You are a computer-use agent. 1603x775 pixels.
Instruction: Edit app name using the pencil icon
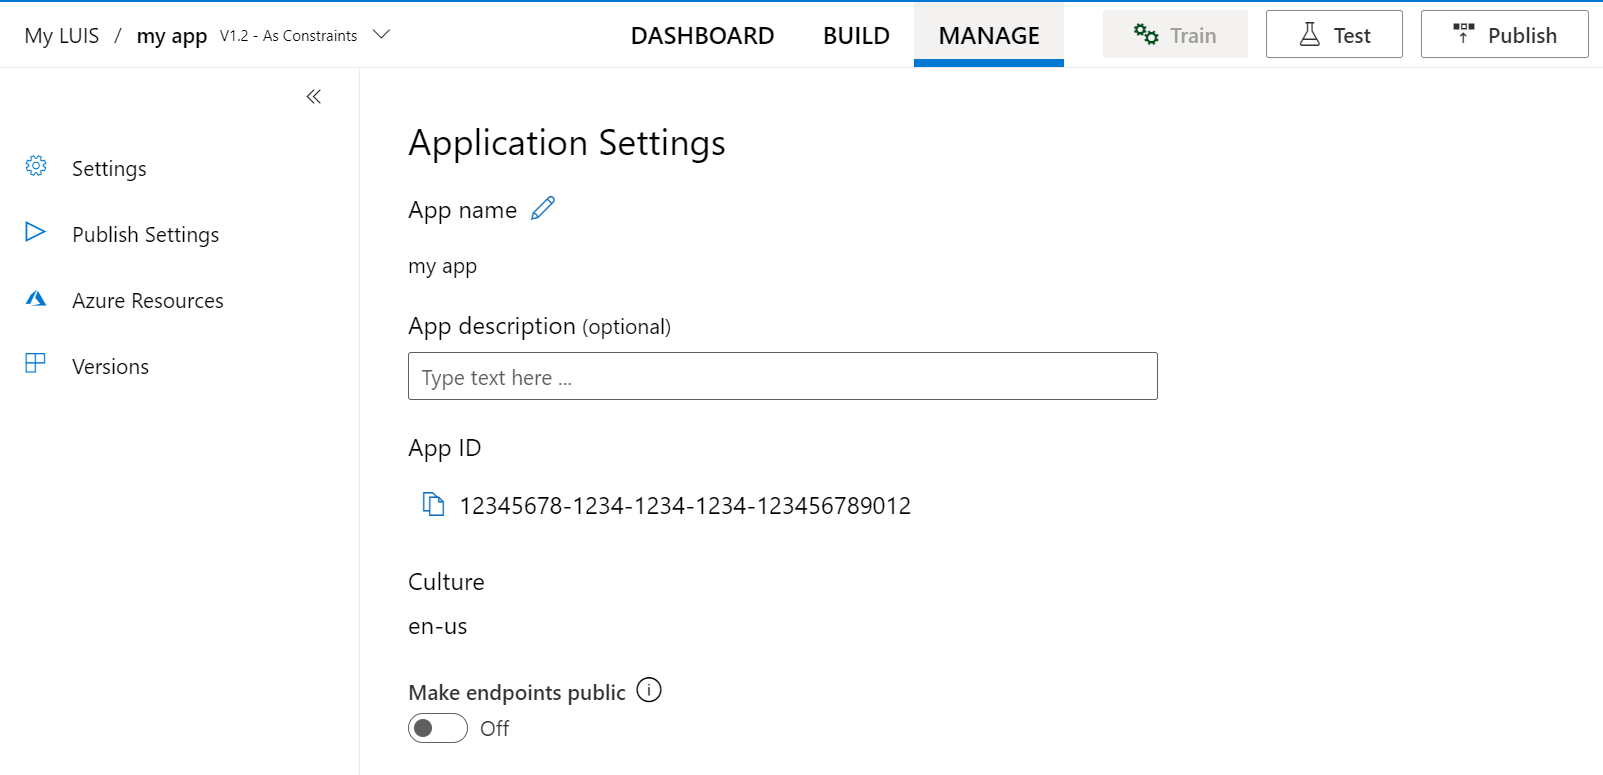click(x=543, y=208)
